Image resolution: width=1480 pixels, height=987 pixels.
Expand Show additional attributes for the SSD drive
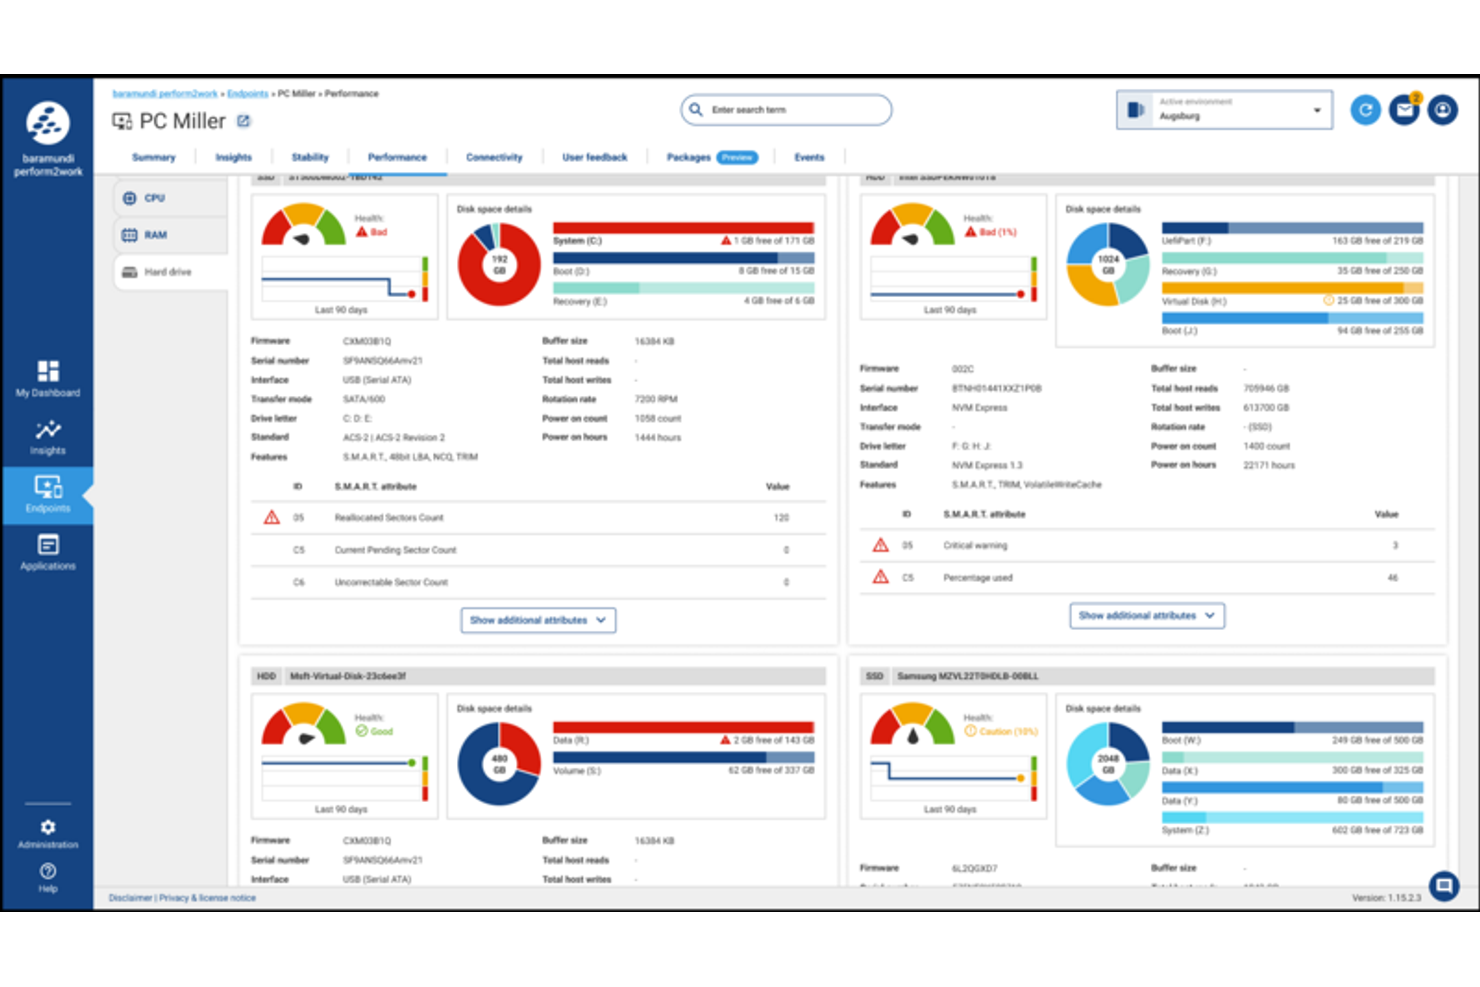pos(538,620)
